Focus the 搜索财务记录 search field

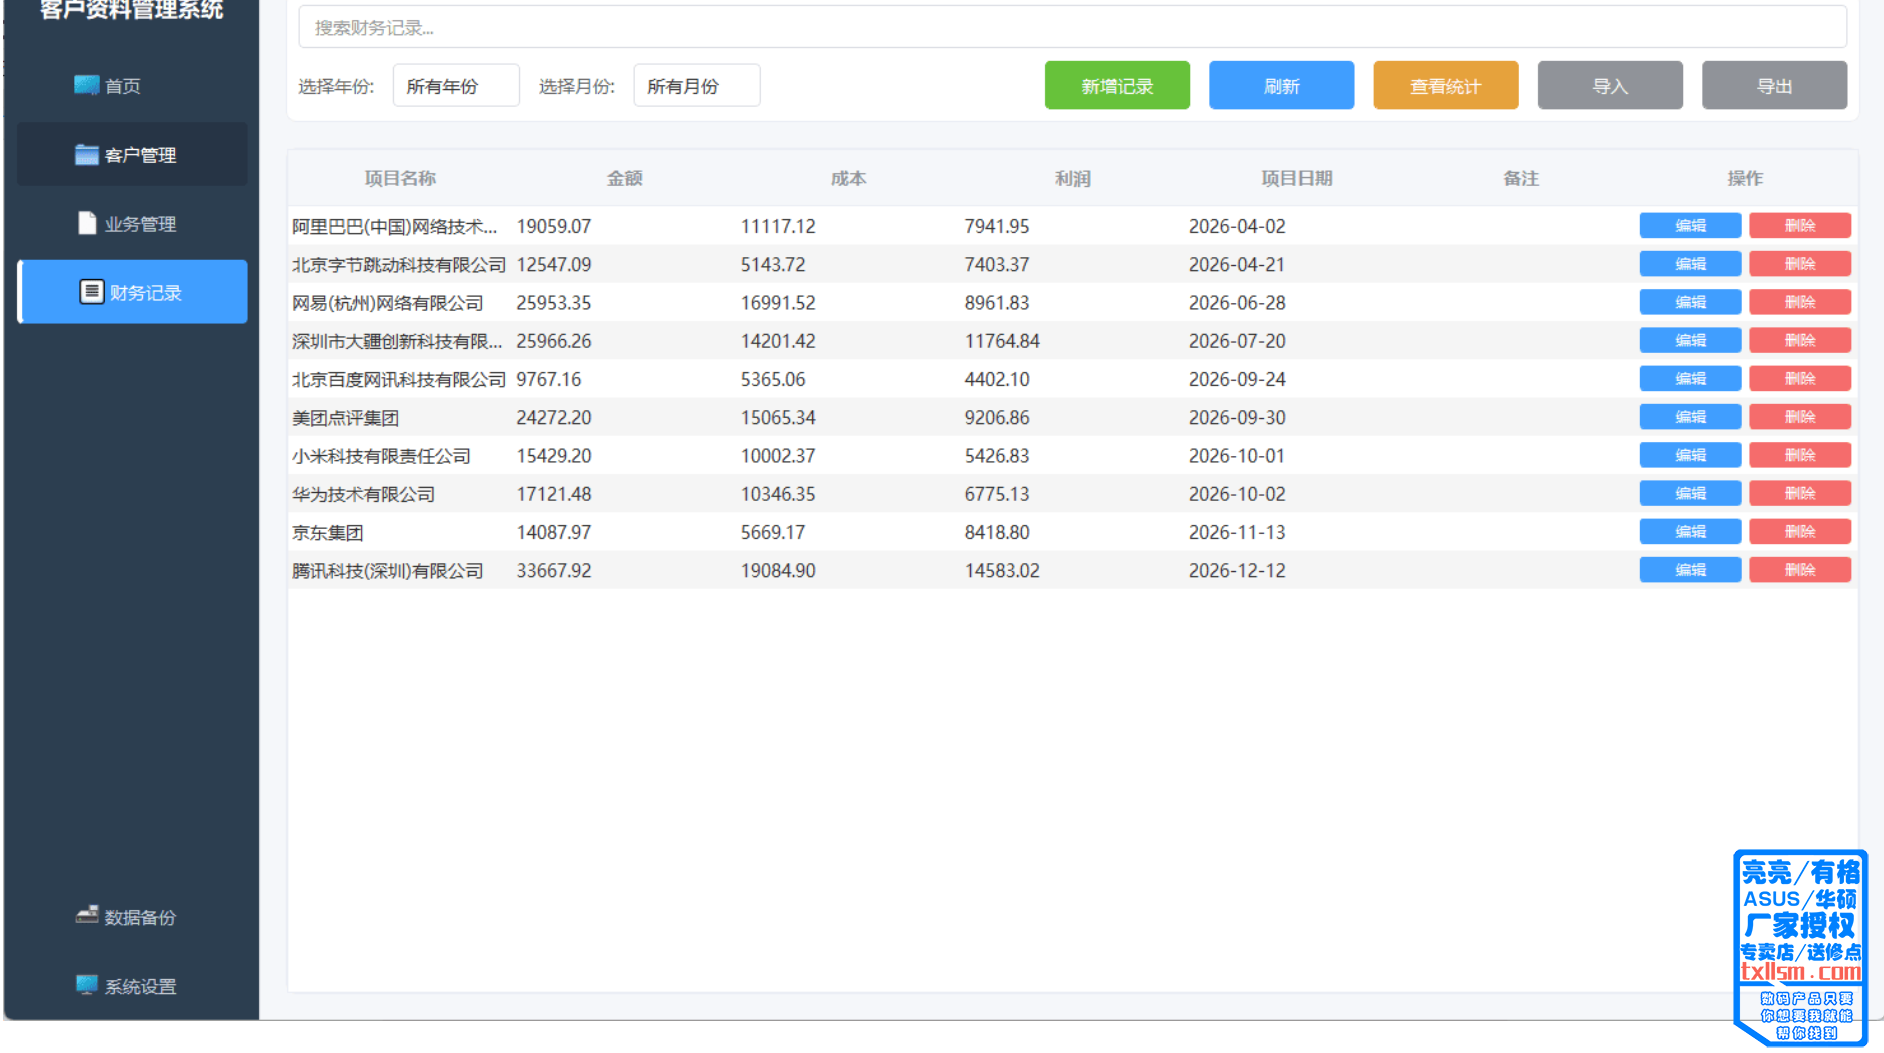coord(1071,28)
